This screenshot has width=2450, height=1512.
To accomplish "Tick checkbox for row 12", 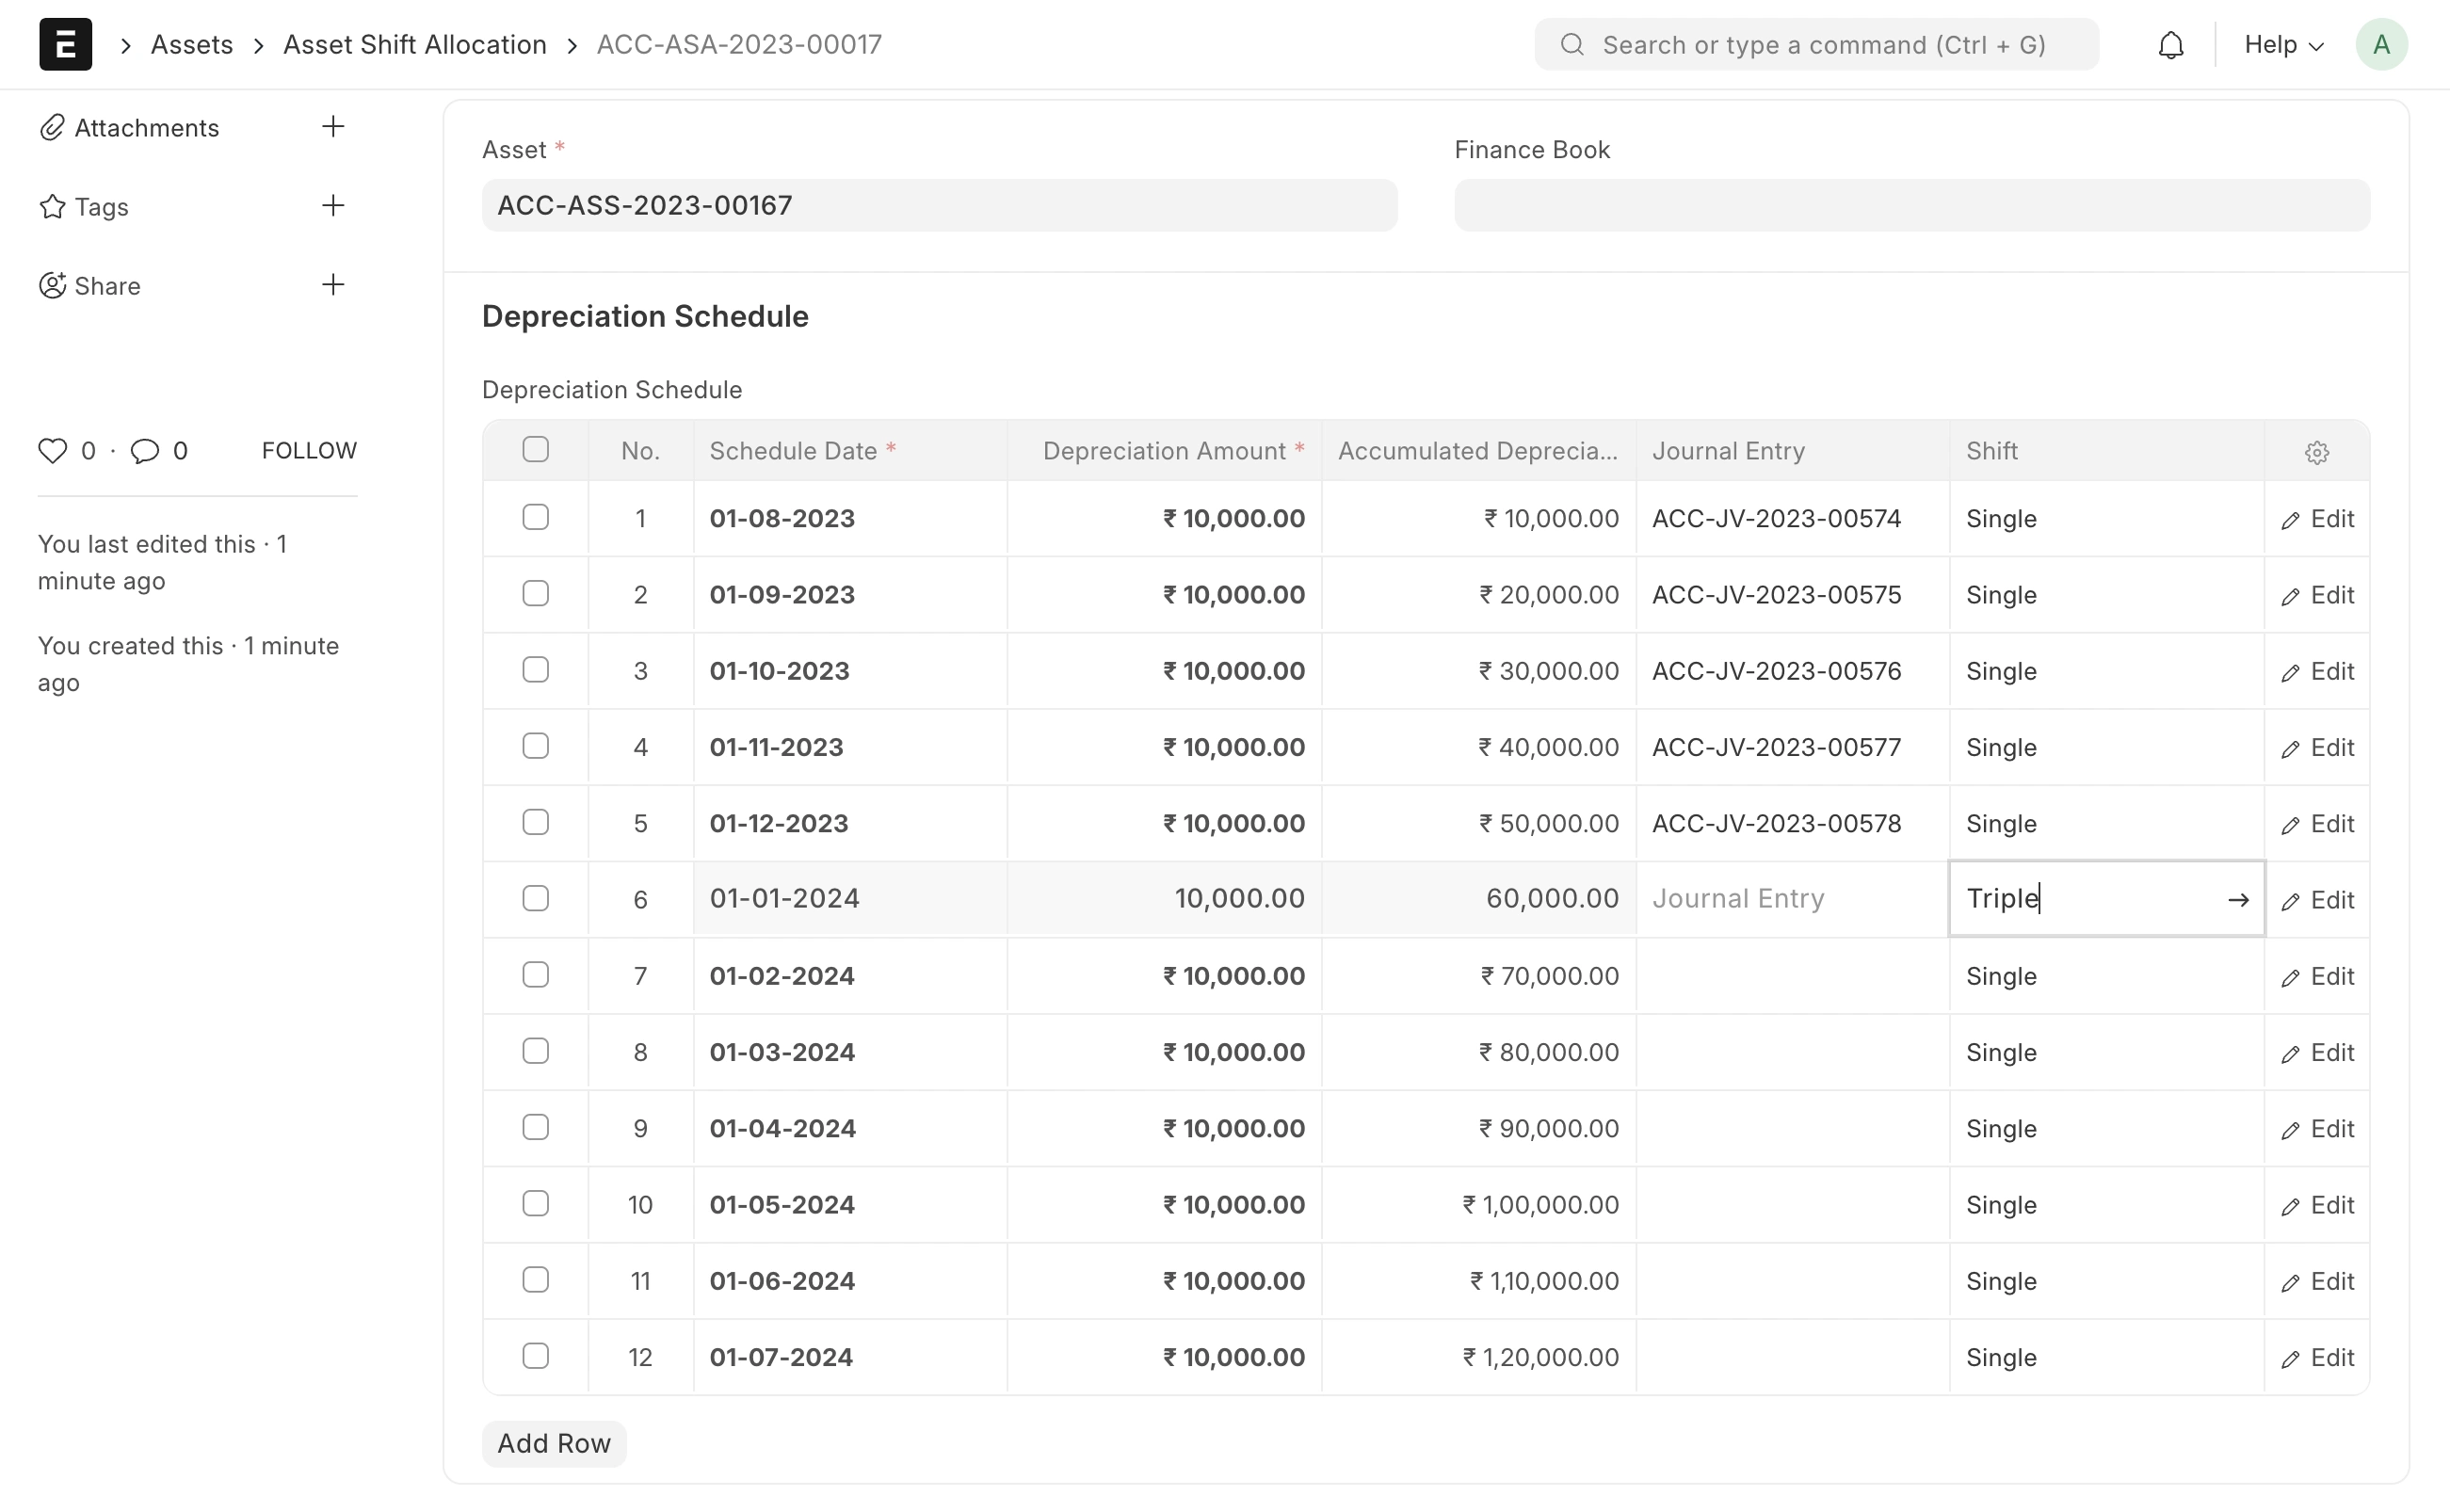I will 535,1356.
